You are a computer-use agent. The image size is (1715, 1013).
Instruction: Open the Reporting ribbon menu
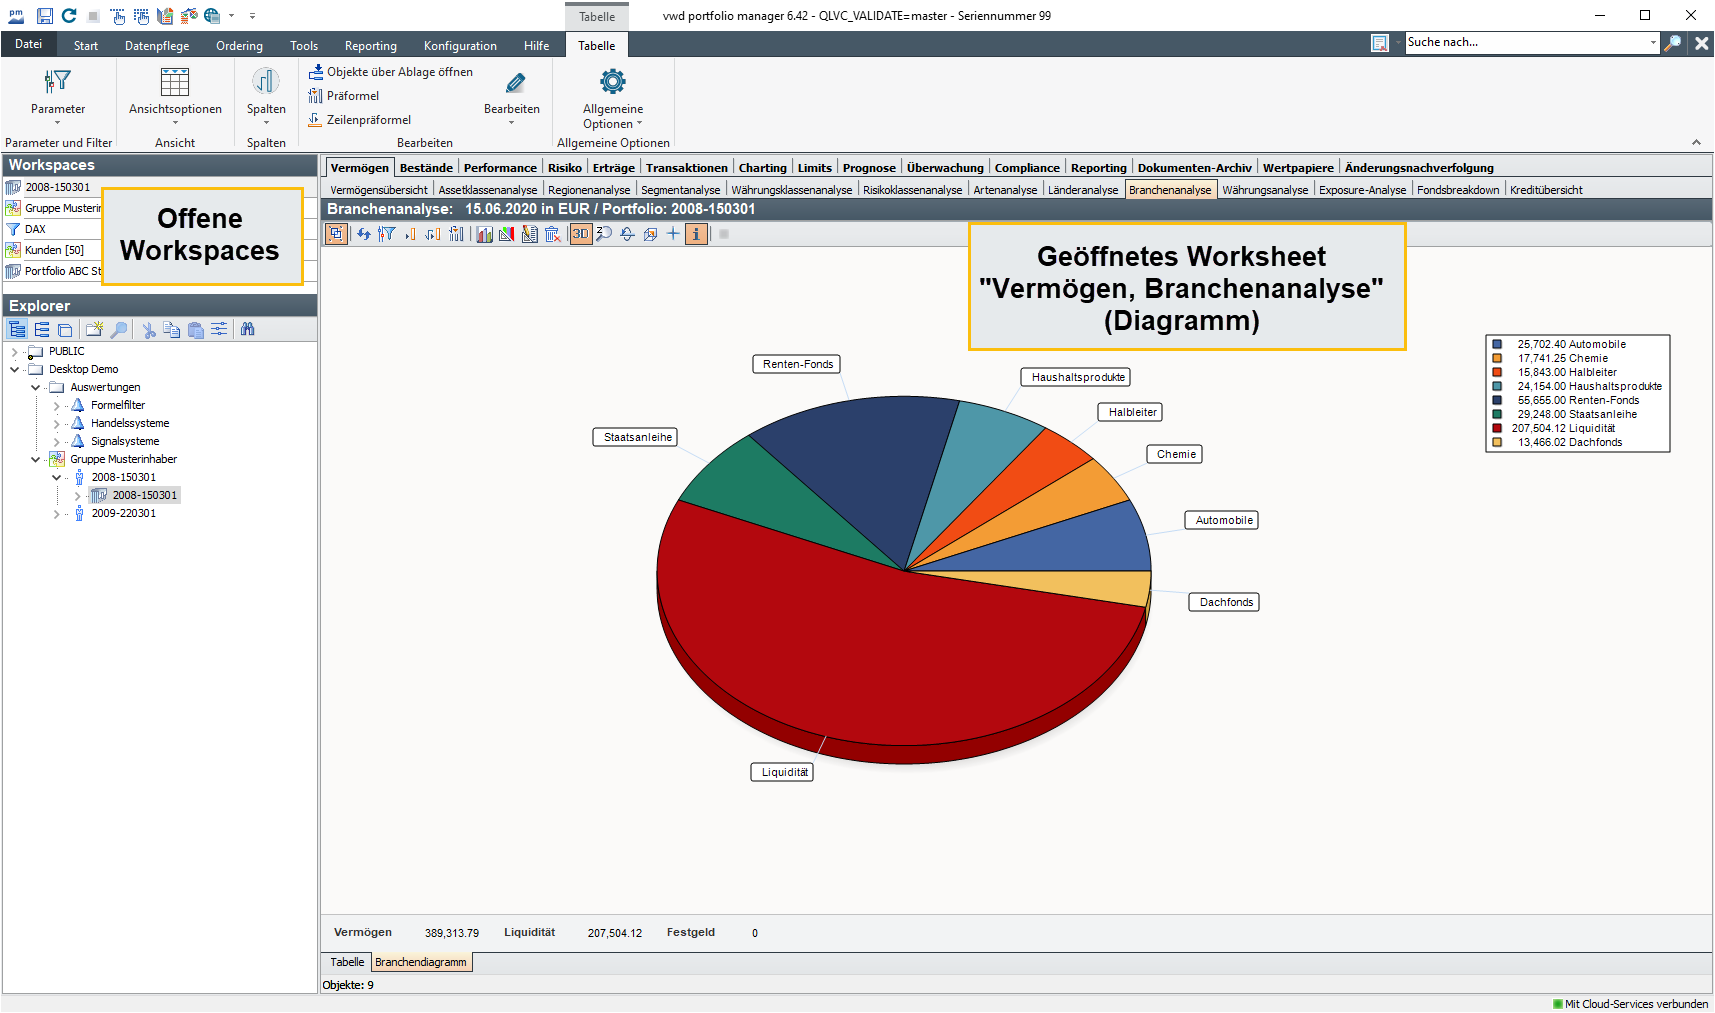[370, 46]
